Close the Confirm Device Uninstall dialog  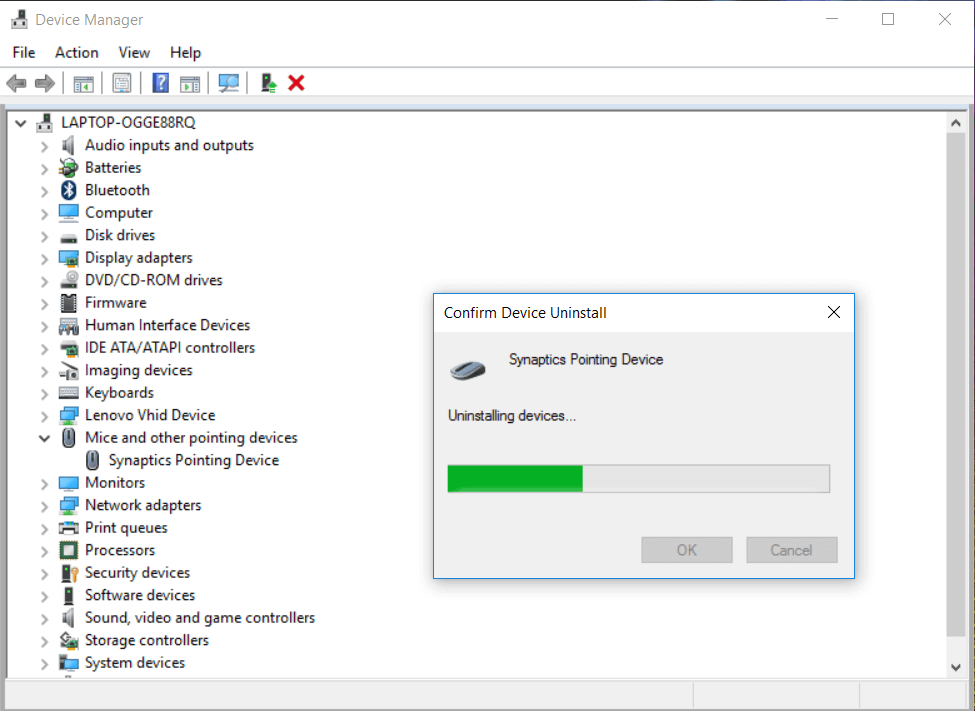coord(834,313)
